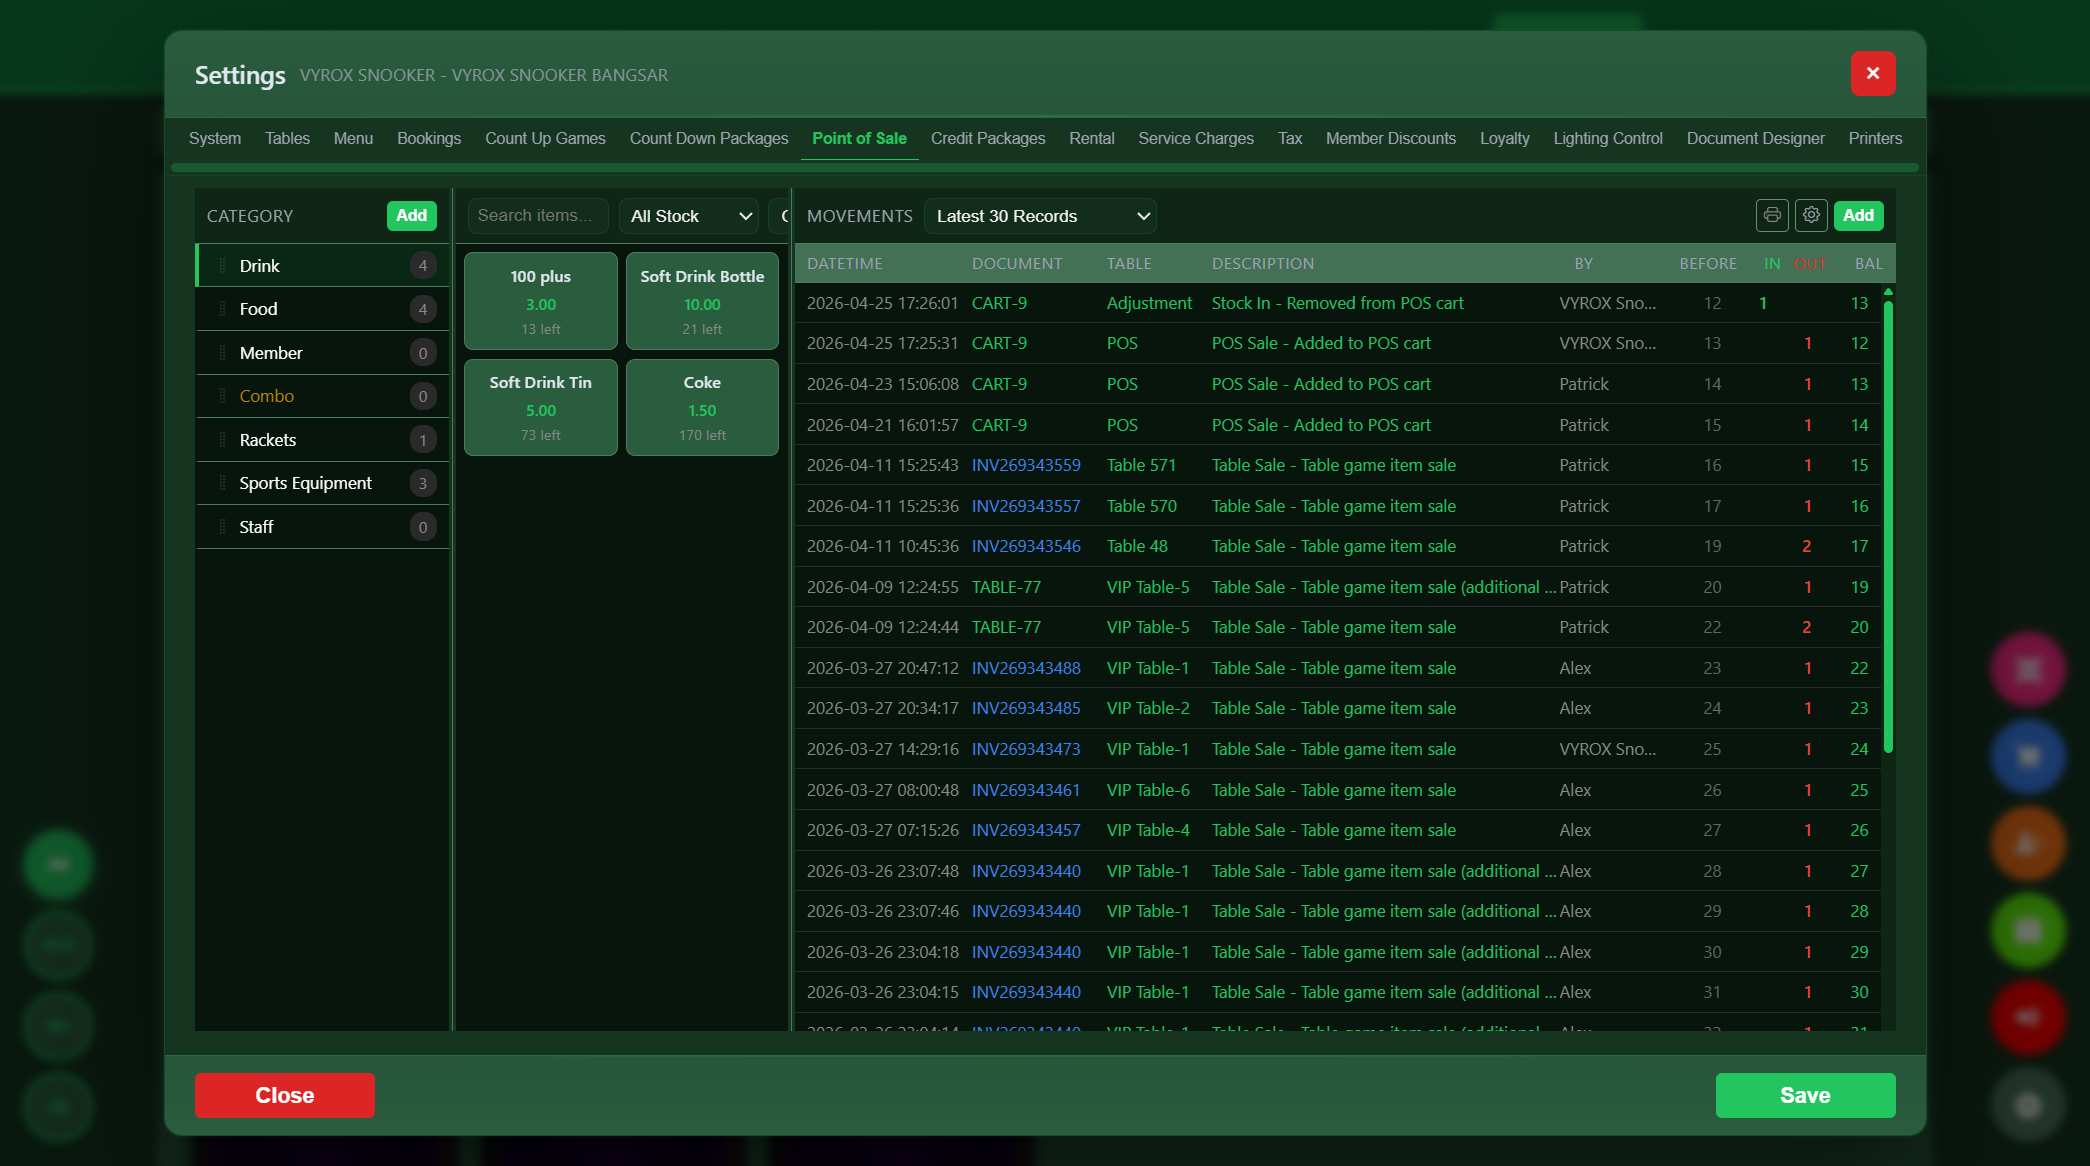
Task: Grab the drag handle beside Drink category
Action: (222, 266)
